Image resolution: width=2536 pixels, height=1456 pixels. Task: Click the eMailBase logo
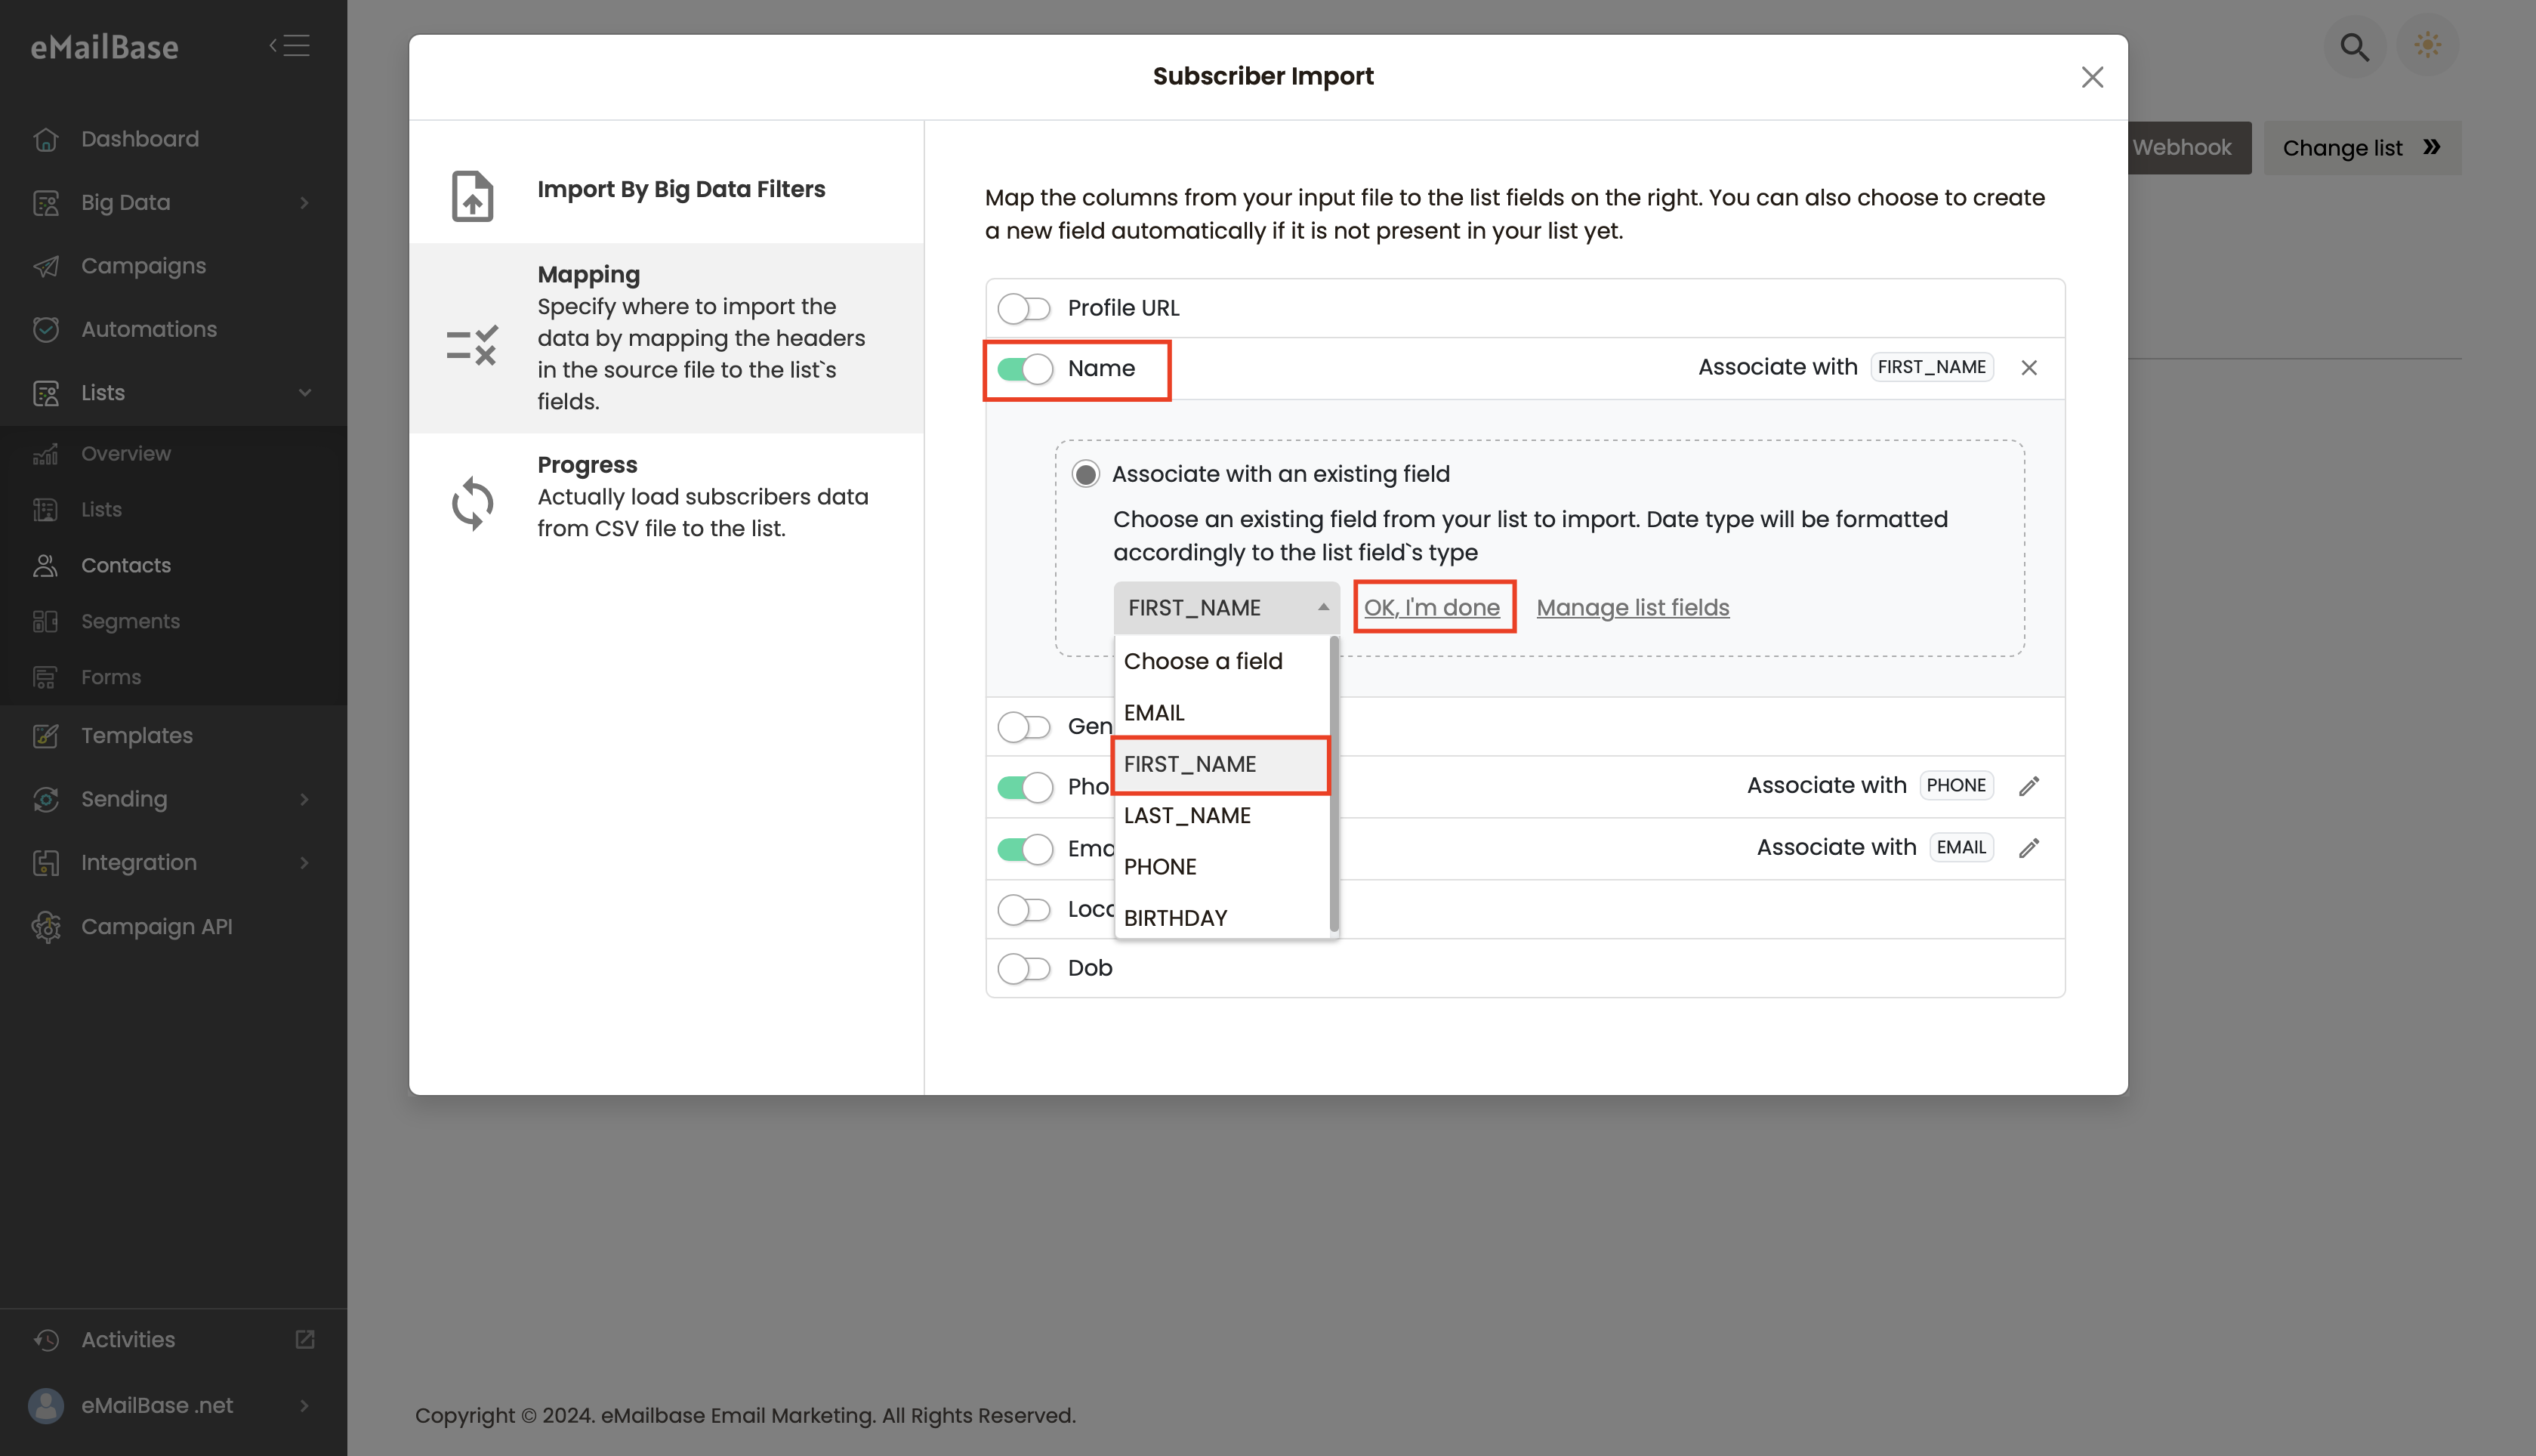click(x=104, y=47)
